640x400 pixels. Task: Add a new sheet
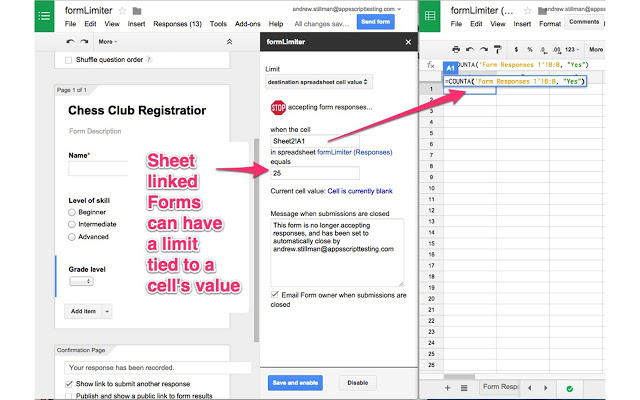point(448,388)
